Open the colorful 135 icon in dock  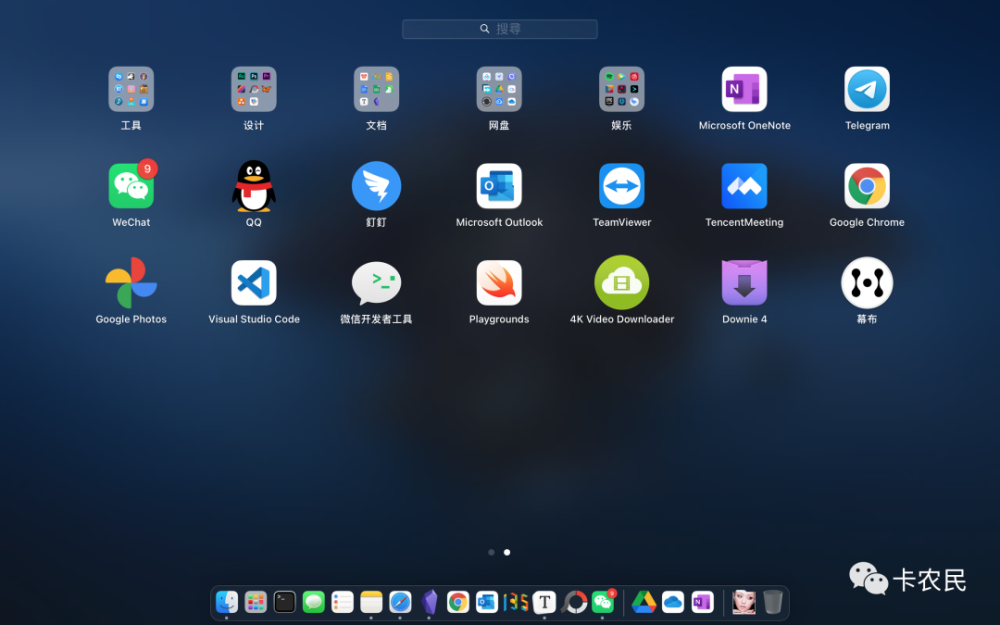pyautogui.click(x=515, y=602)
